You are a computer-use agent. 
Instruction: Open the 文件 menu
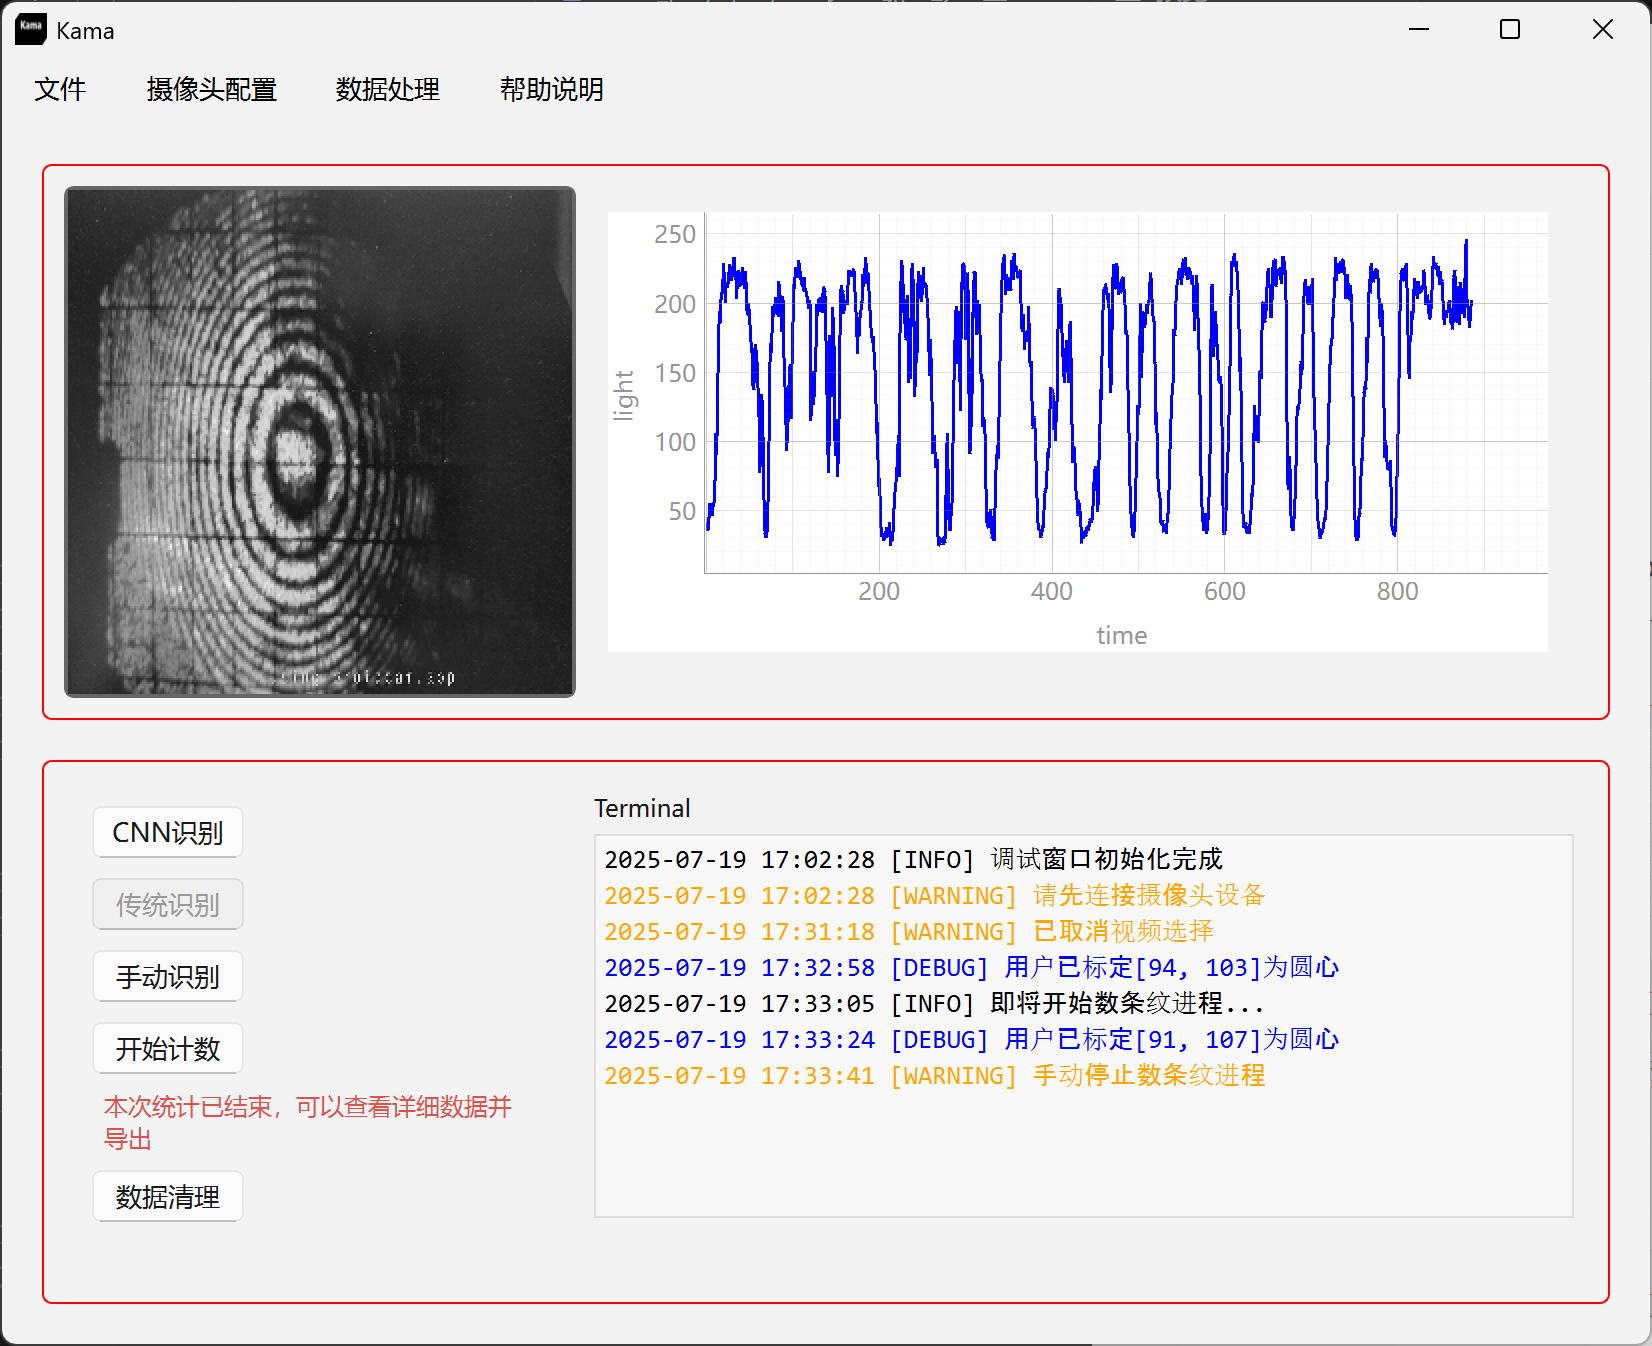click(x=60, y=90)
